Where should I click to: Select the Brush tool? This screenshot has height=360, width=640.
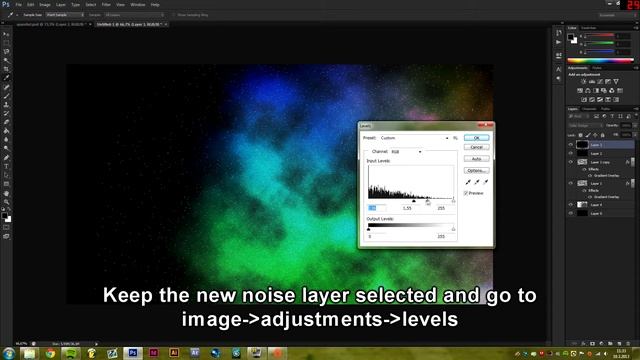click(x=6, y=96)
